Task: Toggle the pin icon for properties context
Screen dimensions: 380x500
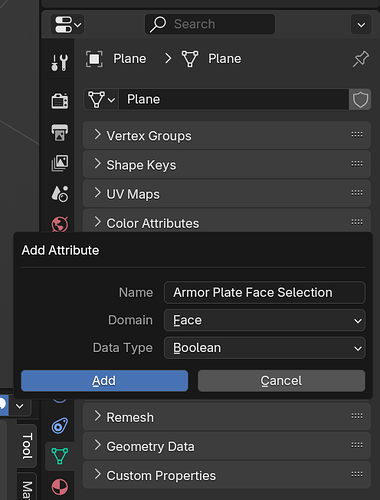Action: (x=361, y=59)
